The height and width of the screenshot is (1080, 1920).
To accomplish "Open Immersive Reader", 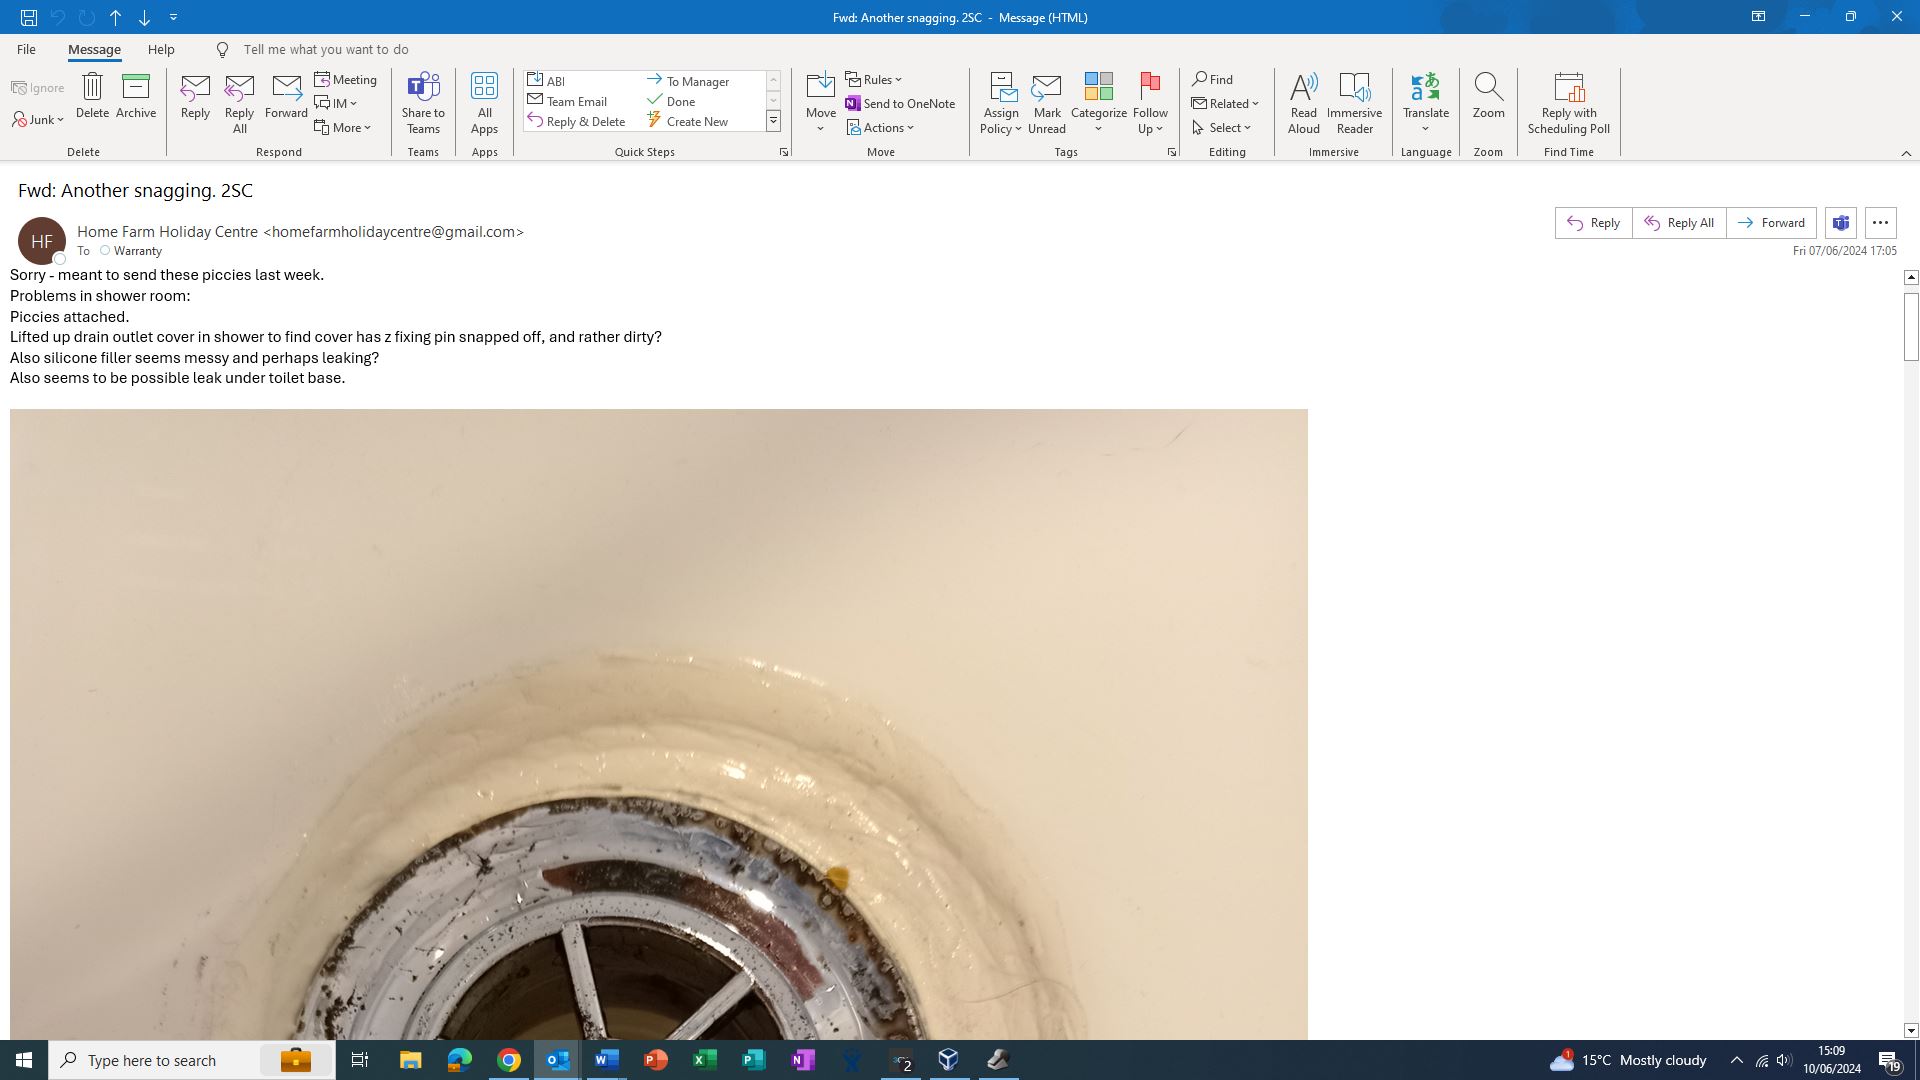I will [x=1354, y=88].
